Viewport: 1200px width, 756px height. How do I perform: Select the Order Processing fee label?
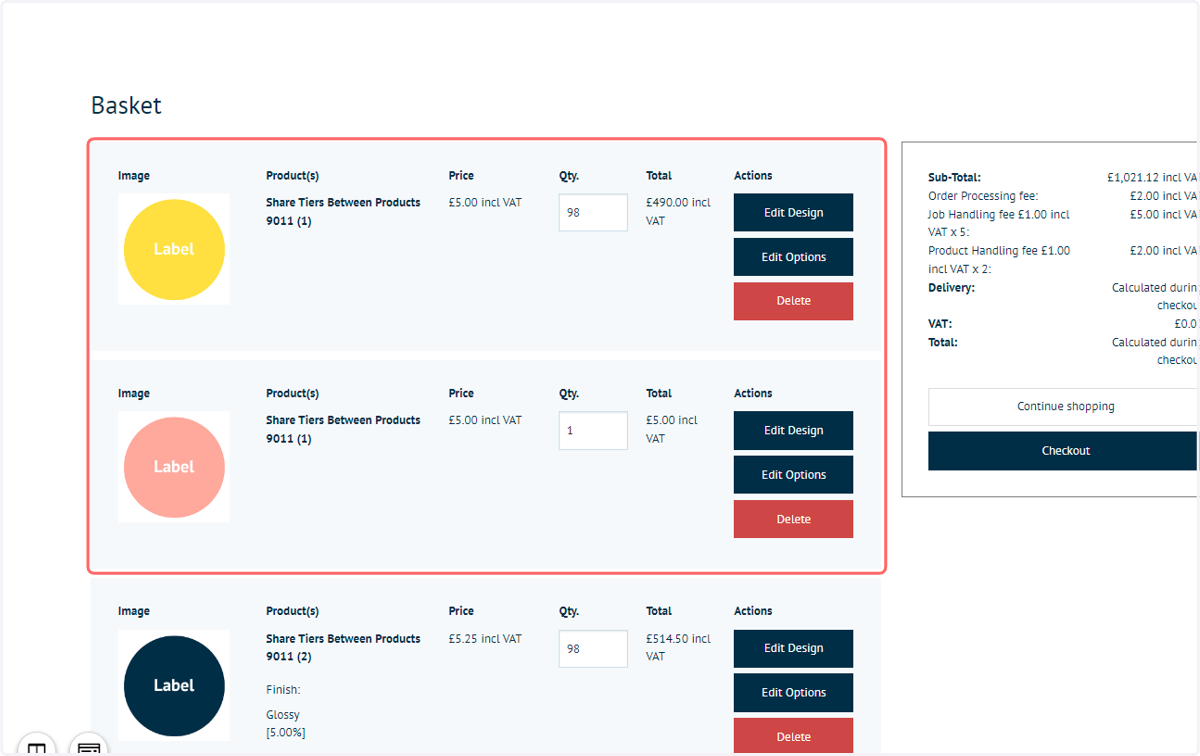tap(983, 196)
